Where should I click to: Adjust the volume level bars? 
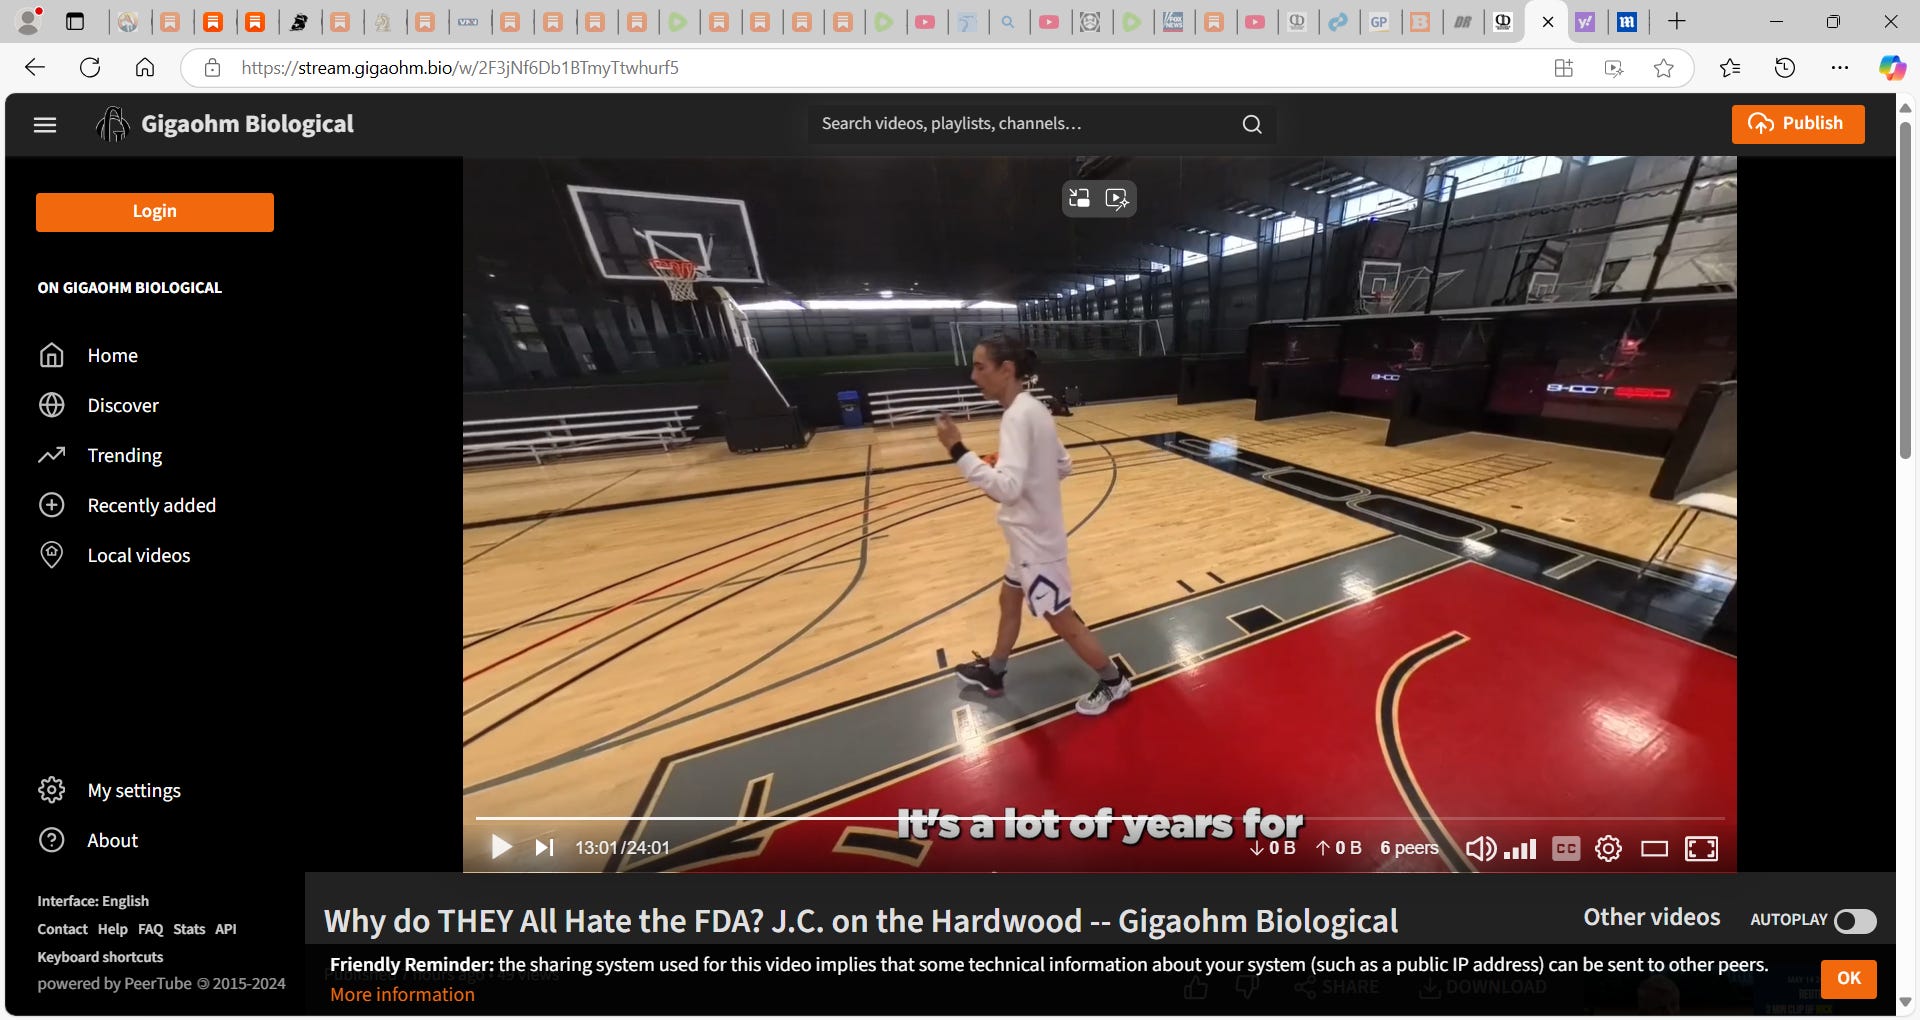[1520, 849]
